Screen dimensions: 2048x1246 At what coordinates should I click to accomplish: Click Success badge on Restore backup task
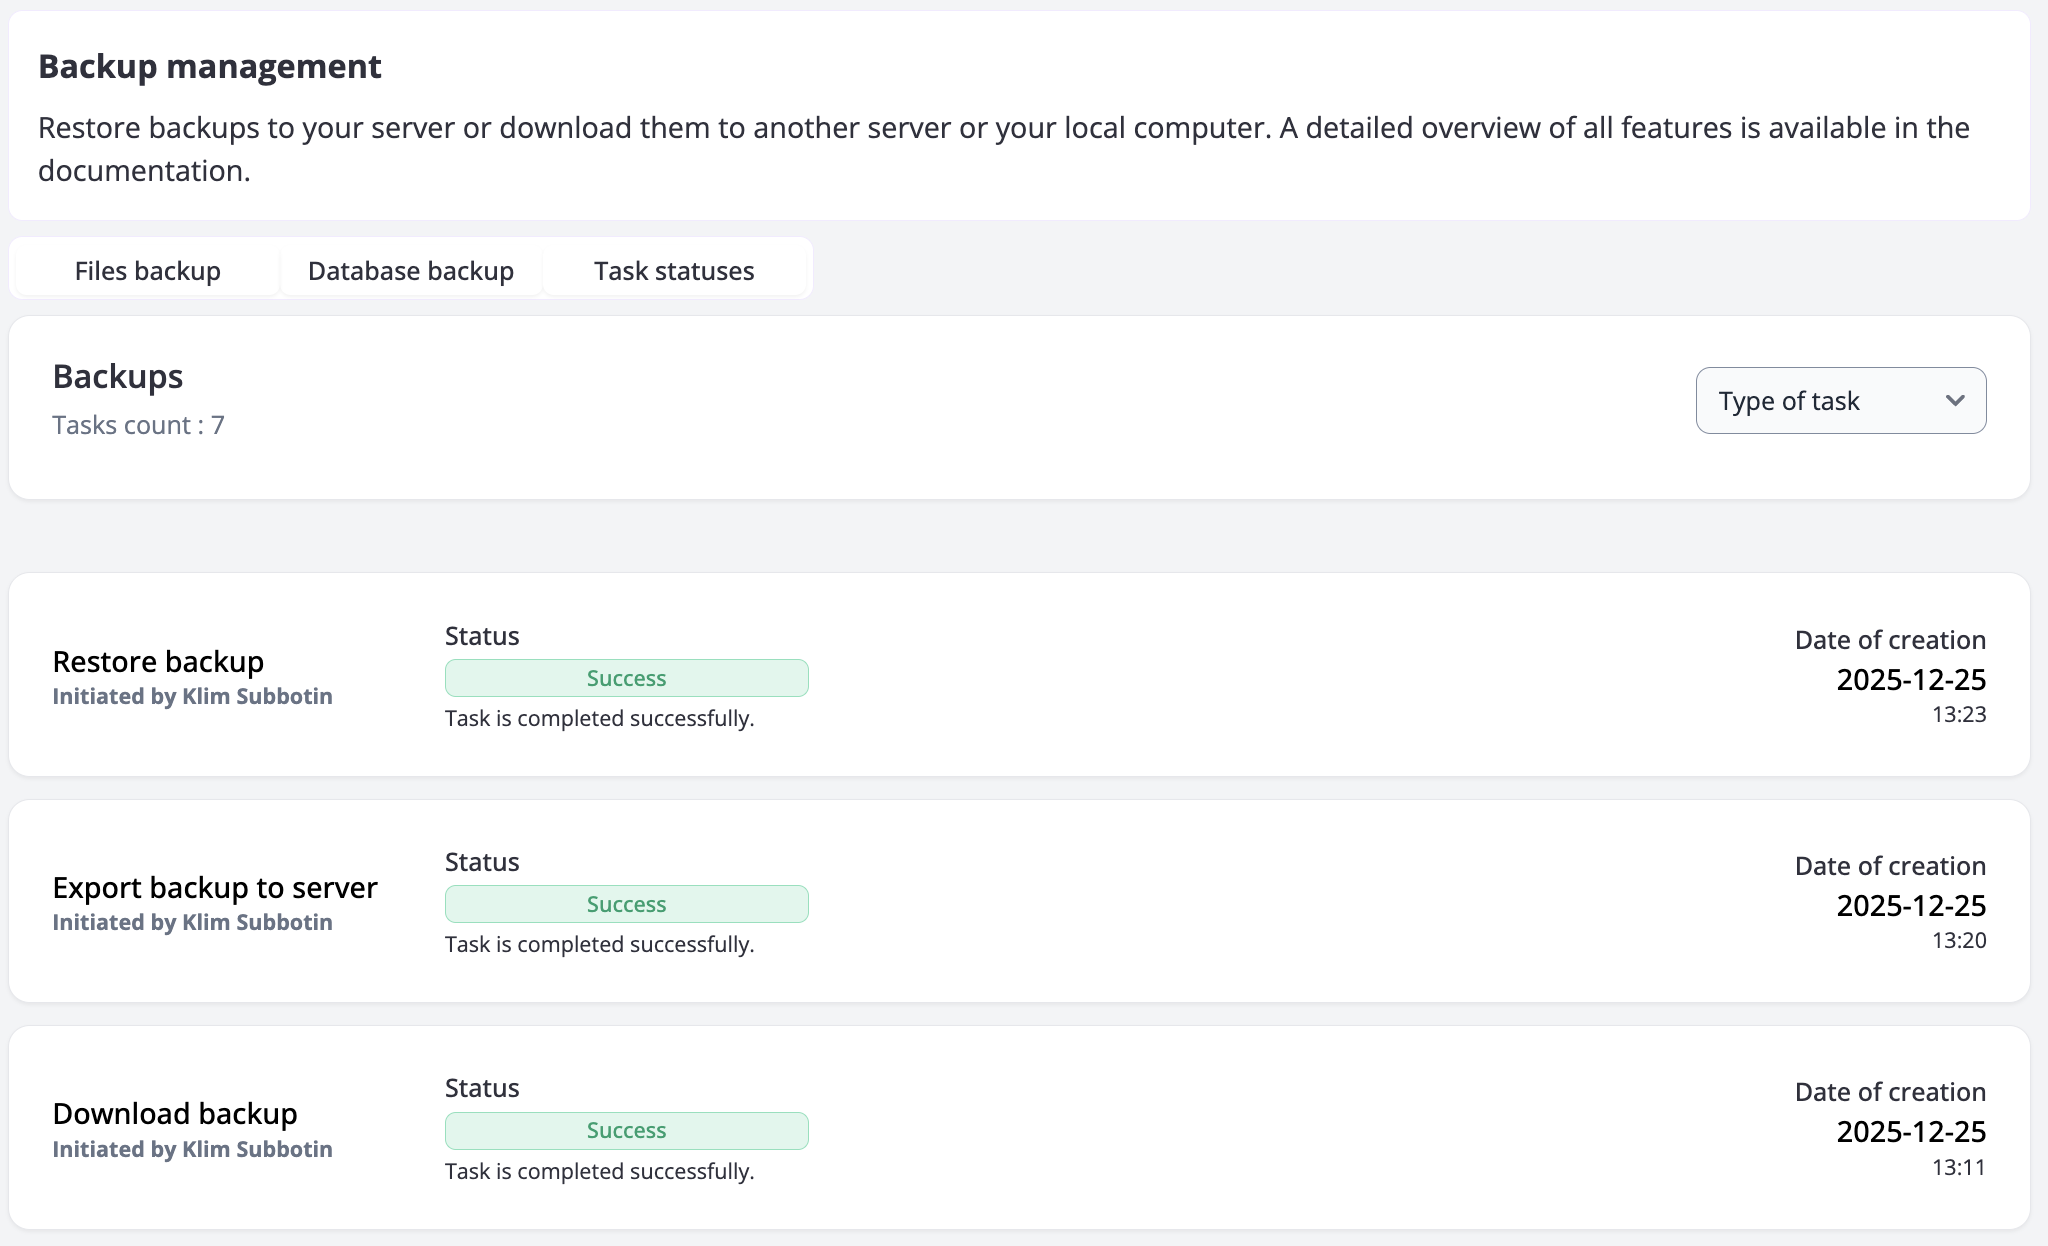tap(626, 678)
